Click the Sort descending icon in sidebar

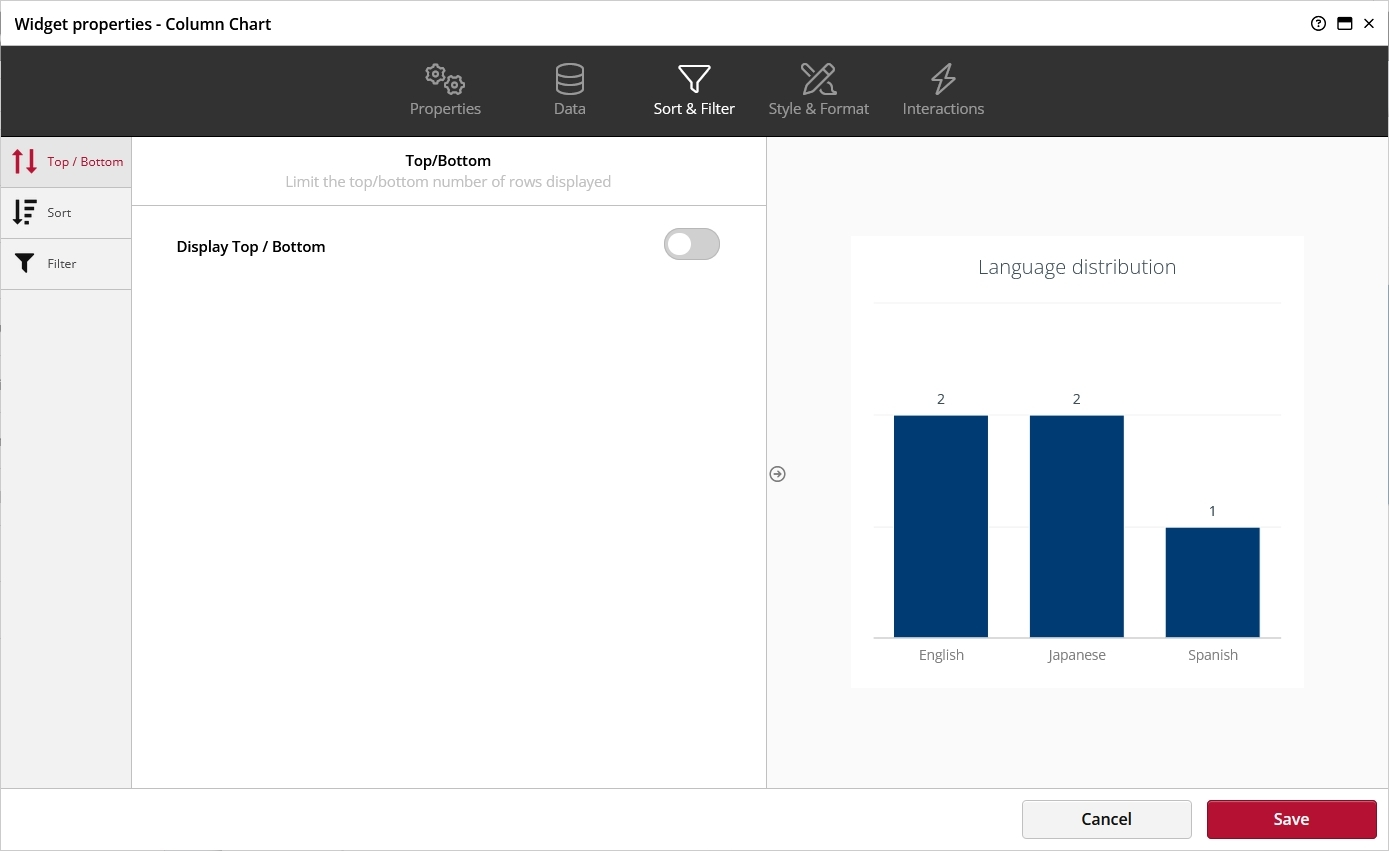(24, 212)
